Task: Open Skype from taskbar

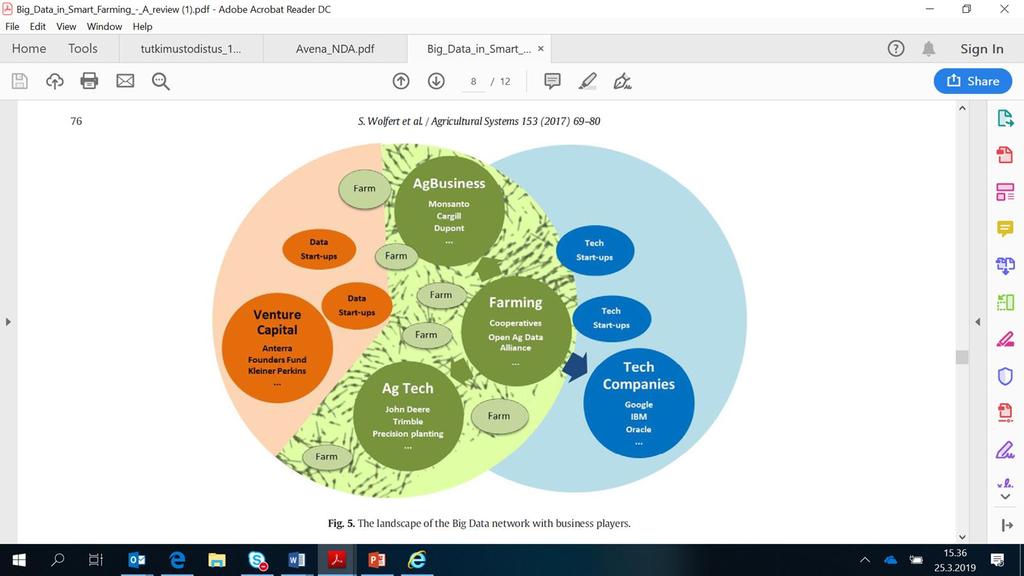Action: tap(257, 560)
